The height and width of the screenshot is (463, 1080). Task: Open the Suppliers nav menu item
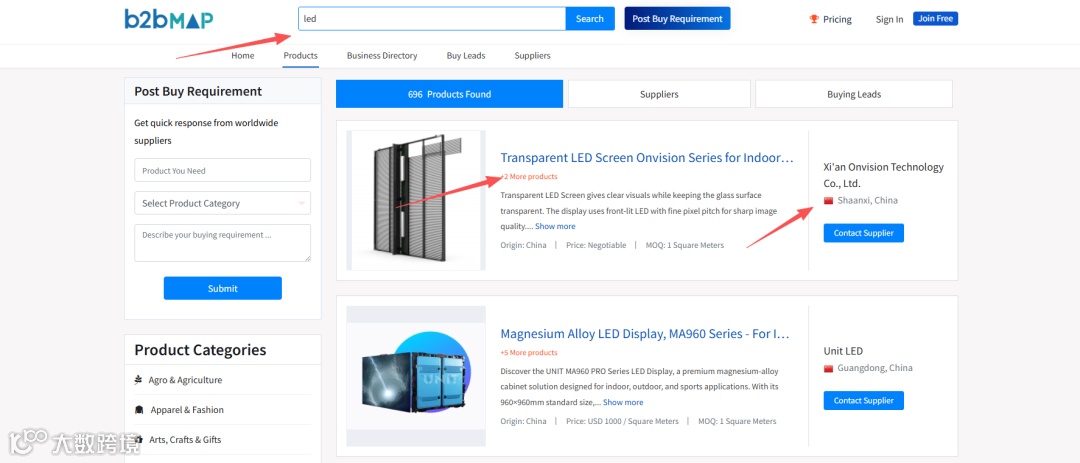tap(532, 56)
